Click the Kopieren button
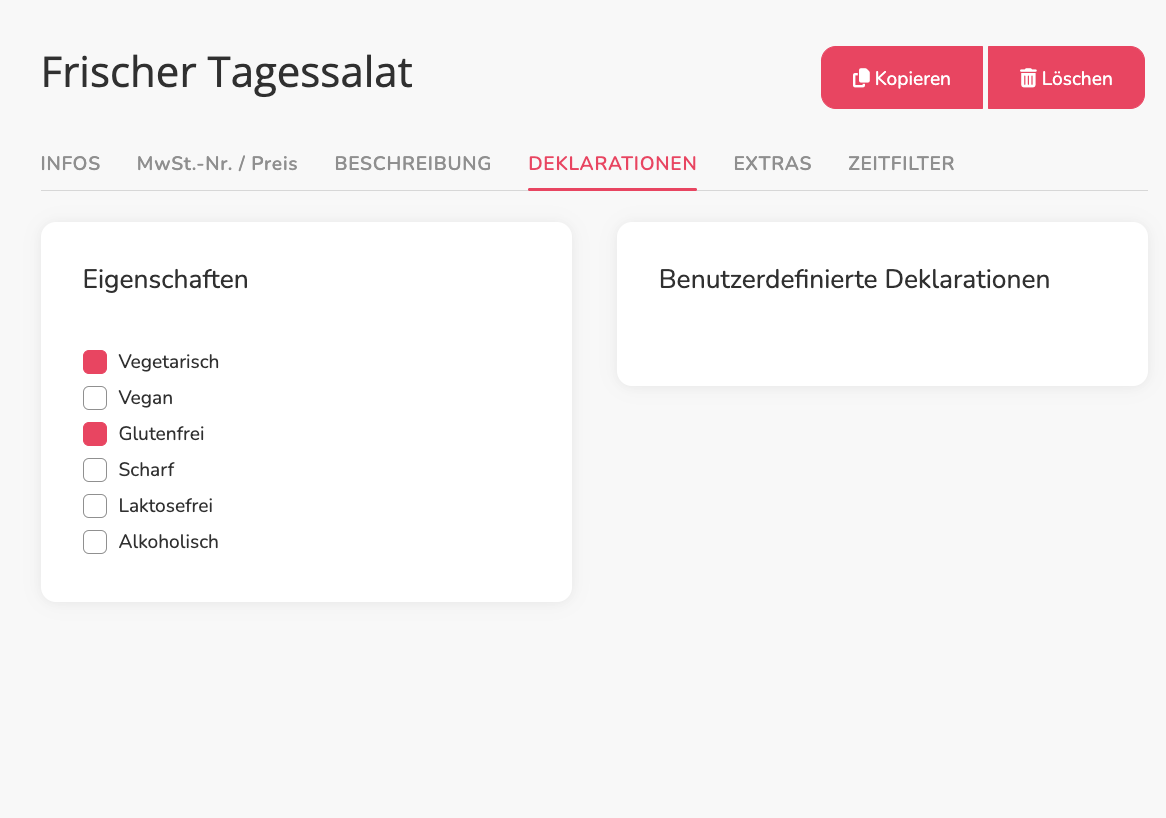This screenshot has width=1166, height=818. coord(902,78)
